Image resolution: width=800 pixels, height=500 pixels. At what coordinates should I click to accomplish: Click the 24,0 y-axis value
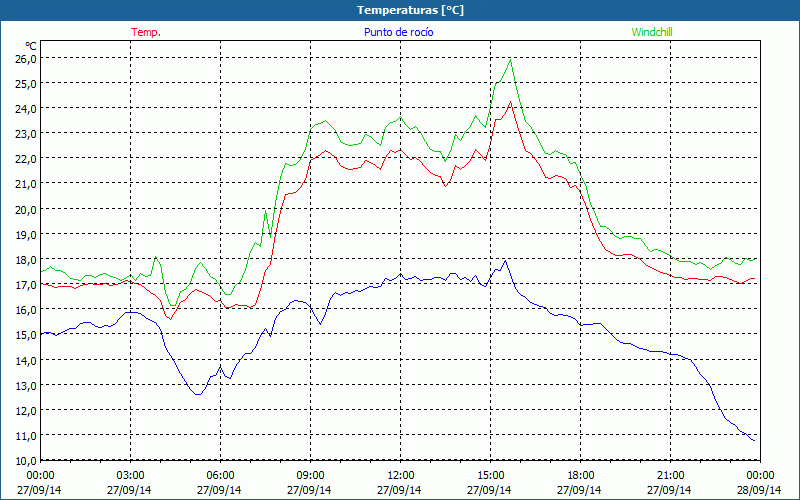(x=27, y=108)
